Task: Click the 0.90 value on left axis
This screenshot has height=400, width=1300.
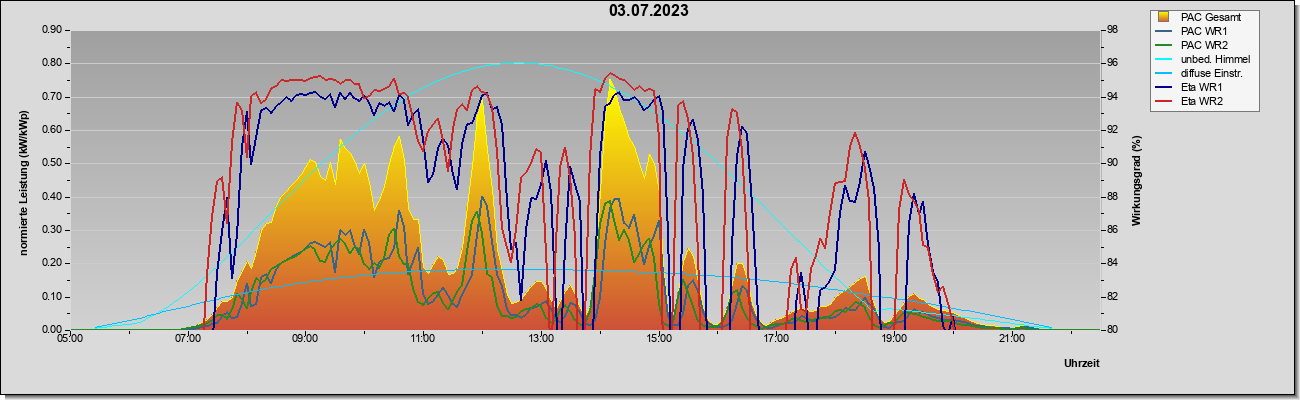Action: pyautogui.click(x=52, y=30)
